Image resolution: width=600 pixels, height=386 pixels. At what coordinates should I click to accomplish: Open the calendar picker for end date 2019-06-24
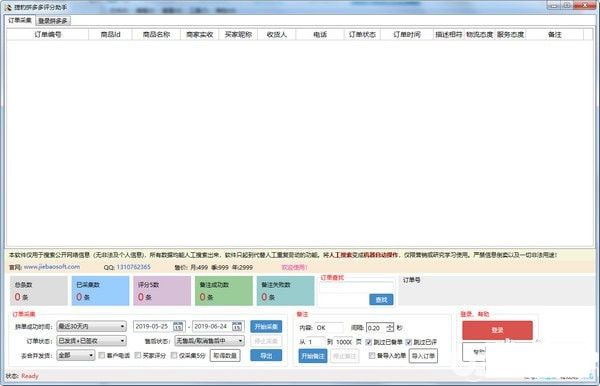(x=237, y=327)
